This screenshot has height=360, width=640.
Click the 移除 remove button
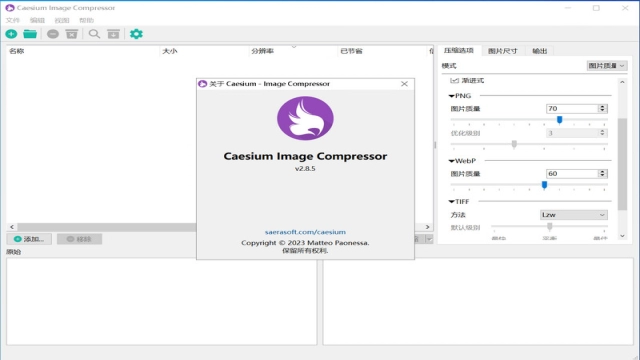click(x=79, y=239)
